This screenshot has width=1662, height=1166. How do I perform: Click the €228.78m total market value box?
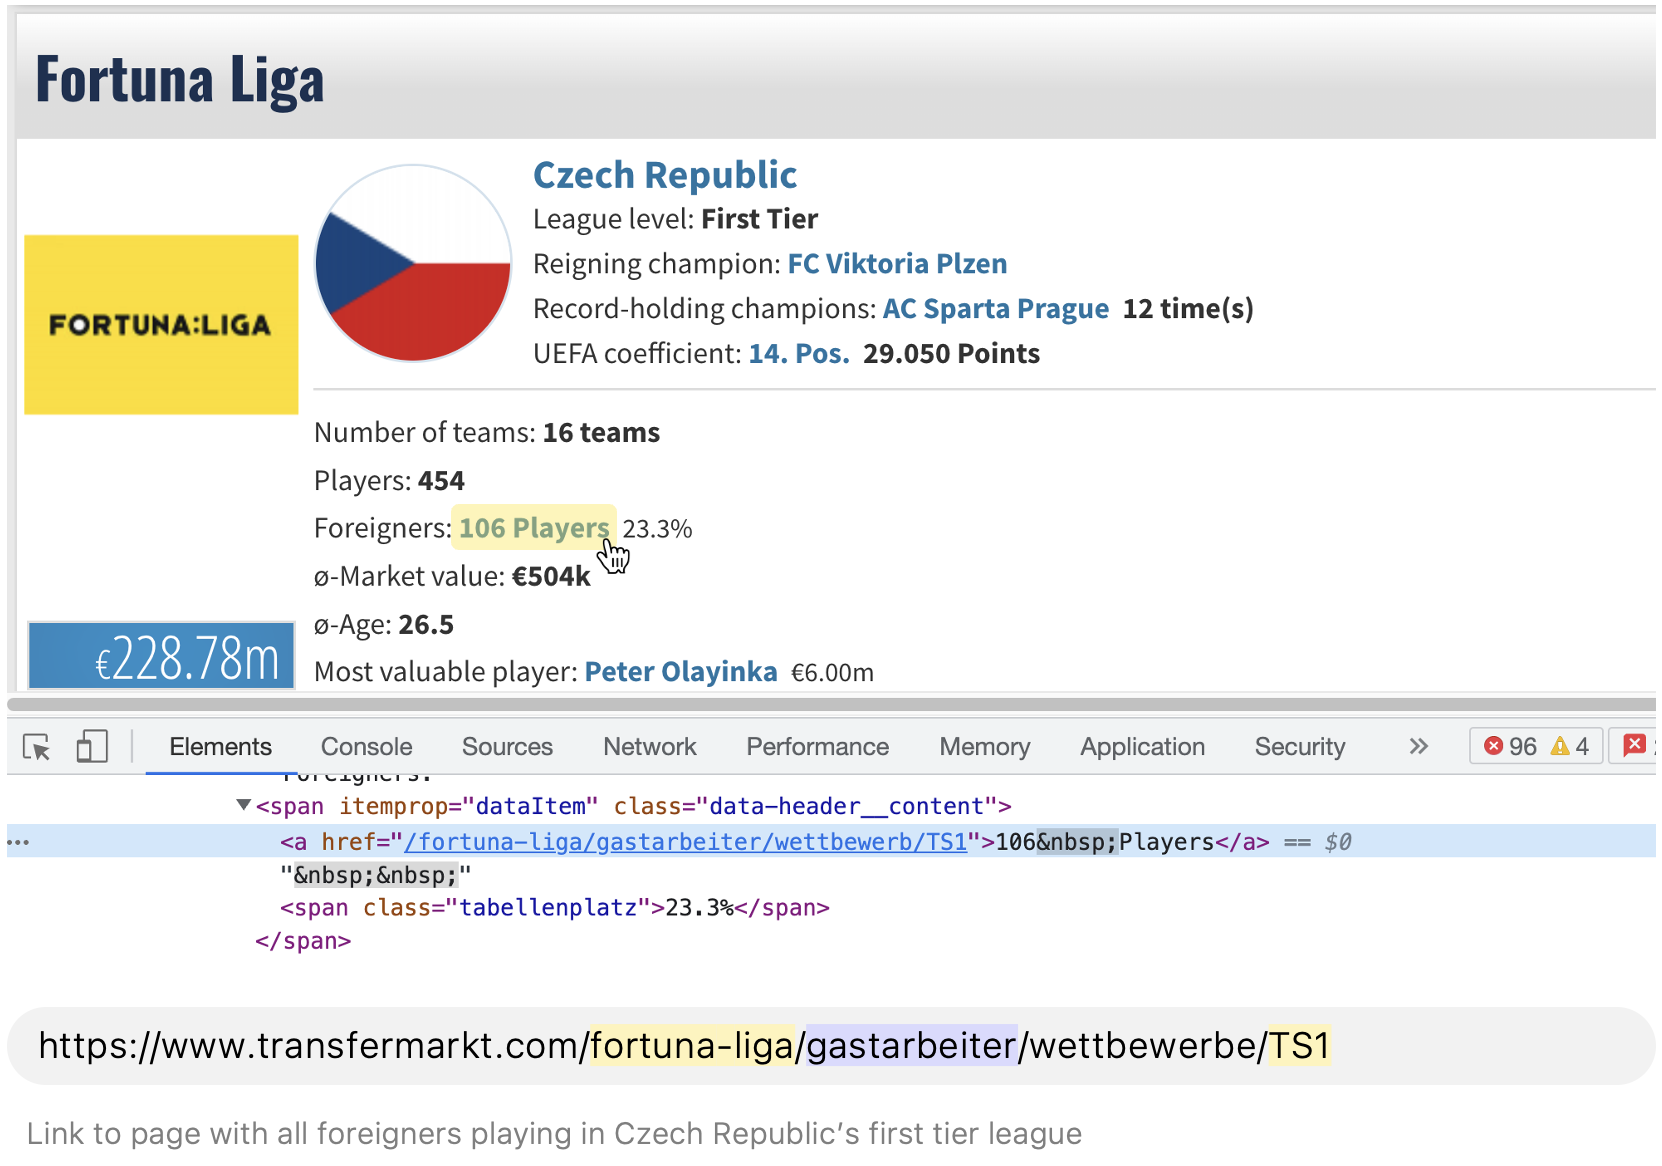tap(161, 656)
